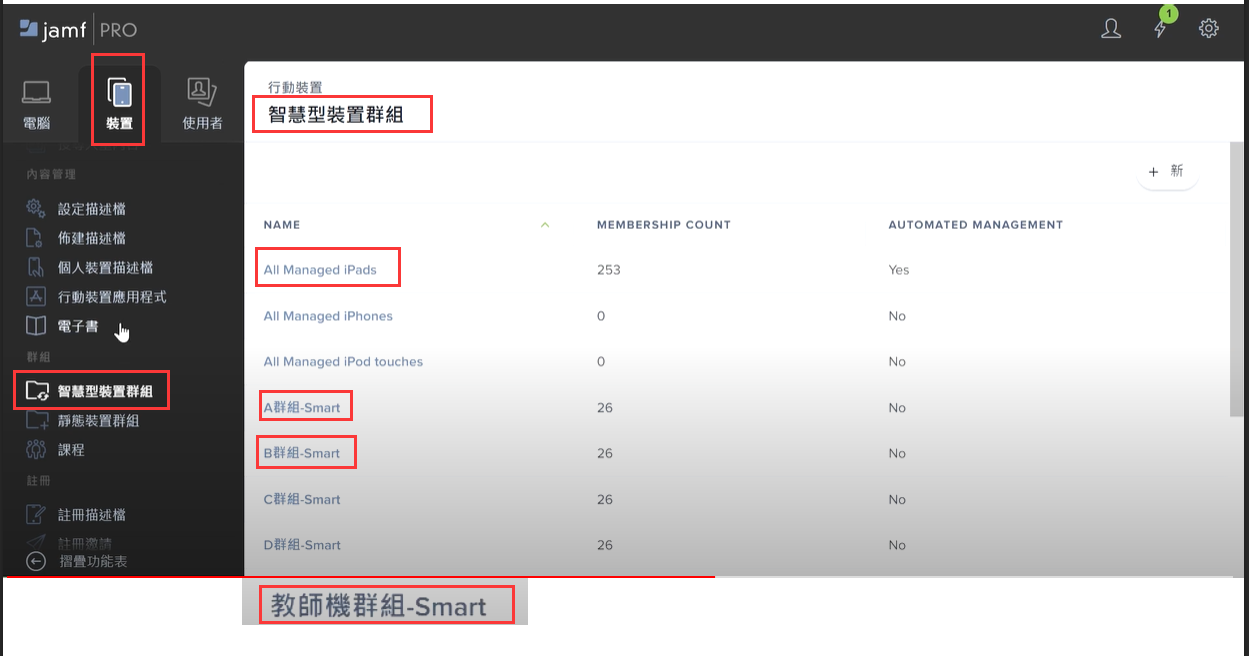Screen dimensions: 1249x656
Task: Click the 群組 section heading
Action: pos(39,357)
